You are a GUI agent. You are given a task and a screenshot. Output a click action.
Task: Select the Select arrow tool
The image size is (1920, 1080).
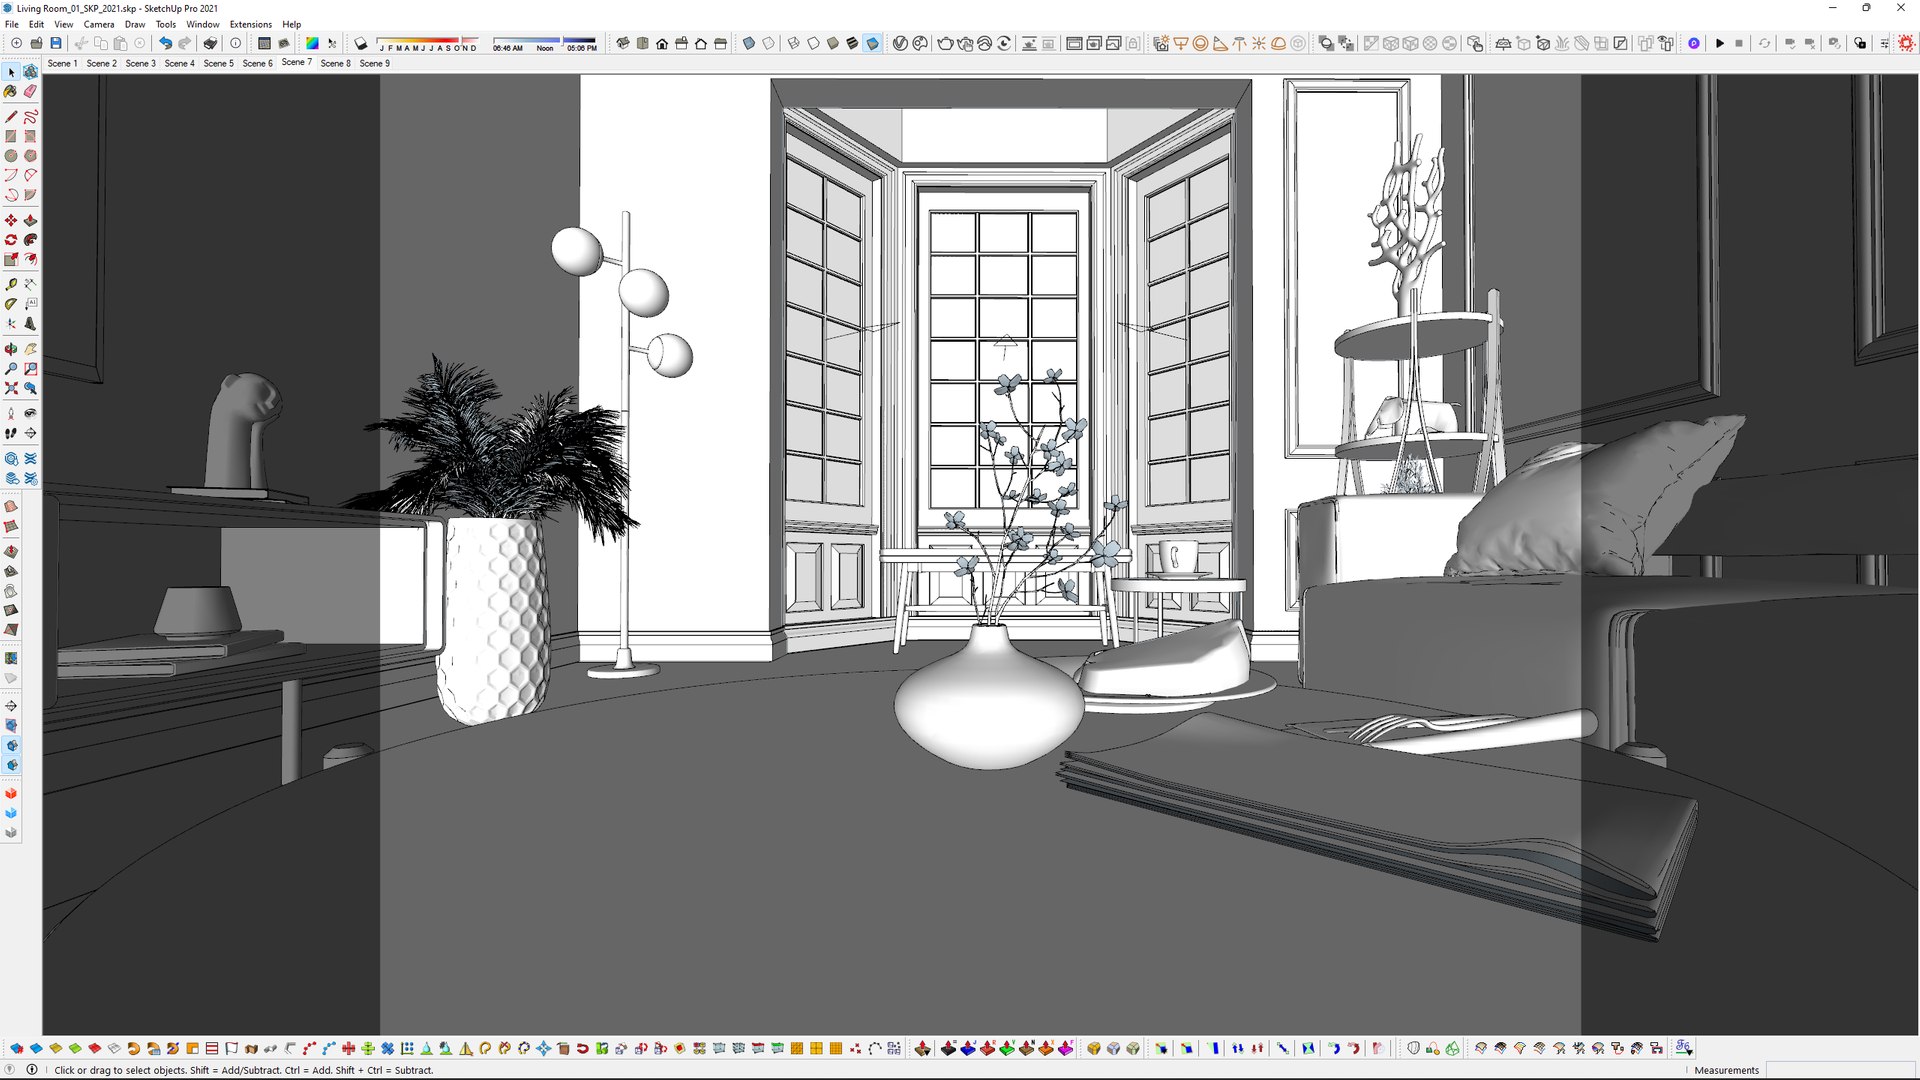pyautogui.click(x=11, y=72)
